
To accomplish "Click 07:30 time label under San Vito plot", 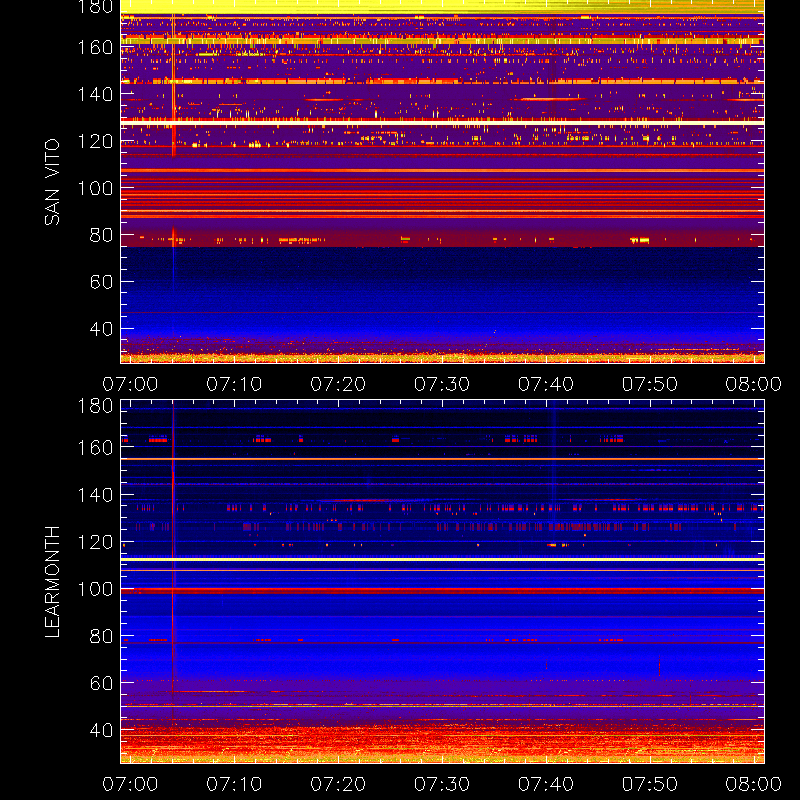I will [x=442, y=384].
